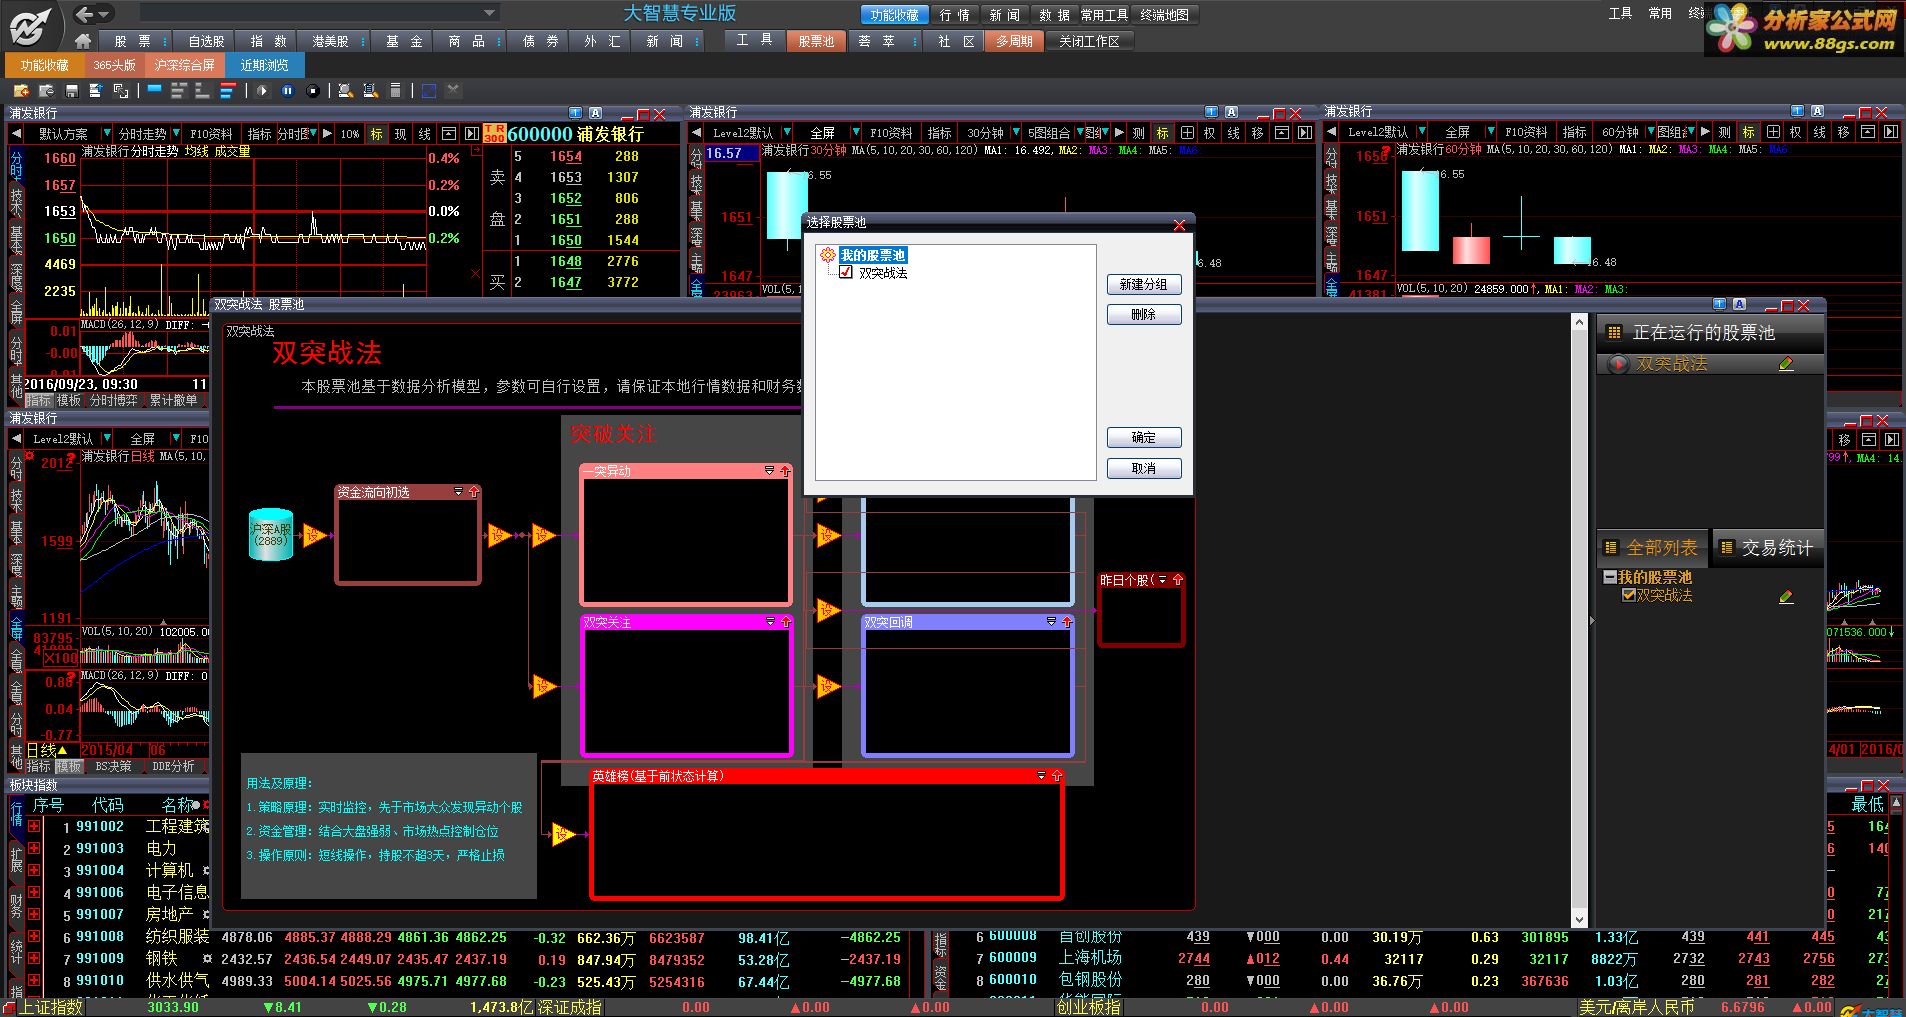
Task: Click the red up-arrow on 双突回调 box
Action: [x=1067, y=622]
